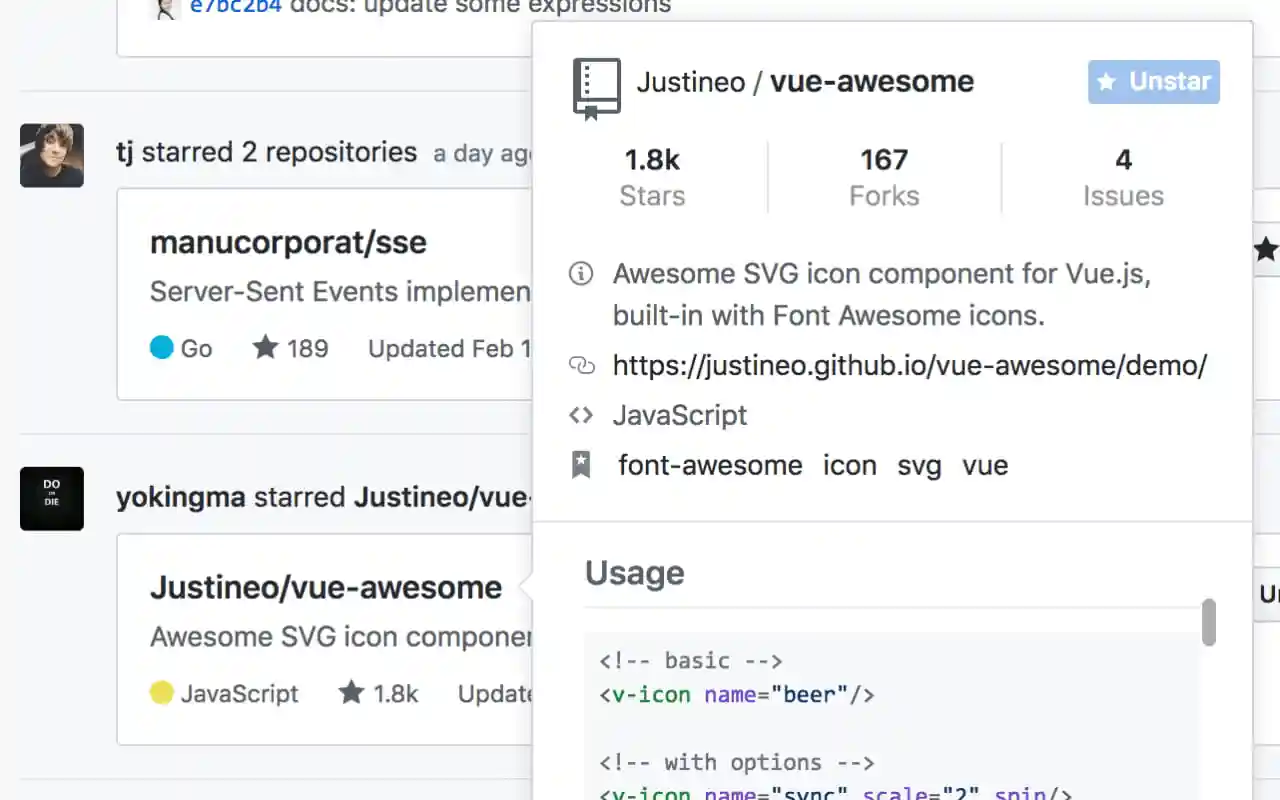The width and height of the screenshot is (1280, 800).
Task: Open the vue-awesome demo link
Action: tap(910, 365)
